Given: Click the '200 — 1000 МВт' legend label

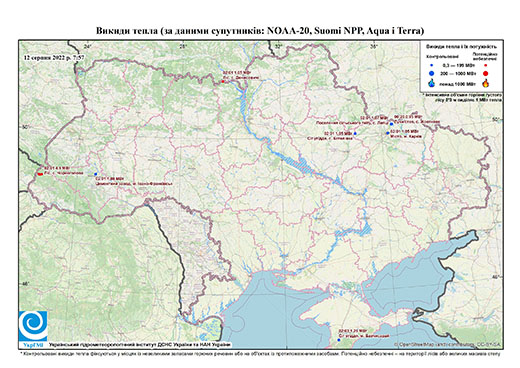Looking at the screenshot, I should coord(458,73).
